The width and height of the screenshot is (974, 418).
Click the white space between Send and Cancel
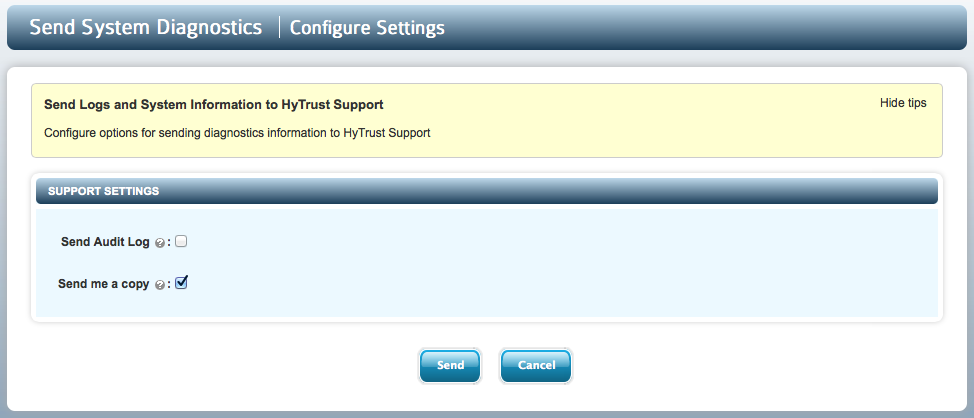click(x=491, y=366)
